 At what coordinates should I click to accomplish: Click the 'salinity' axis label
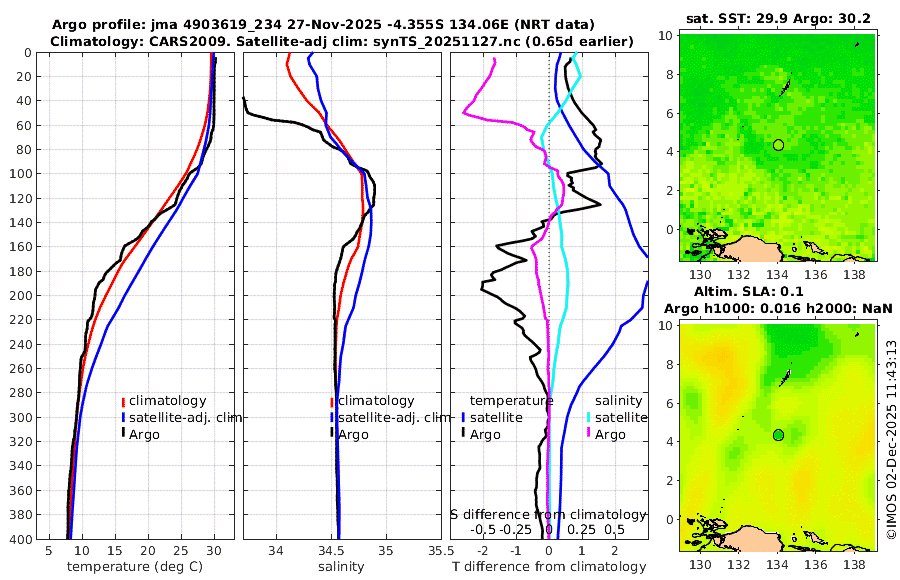click(341, 567)
